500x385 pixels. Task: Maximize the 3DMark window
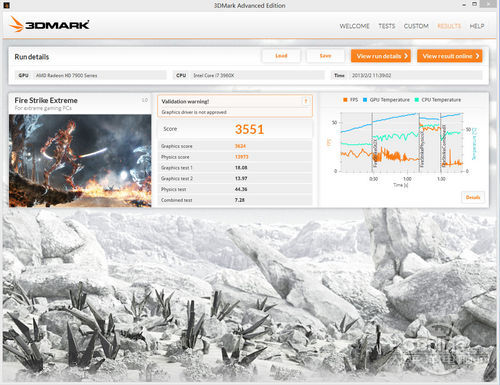[x=475, y=4]
